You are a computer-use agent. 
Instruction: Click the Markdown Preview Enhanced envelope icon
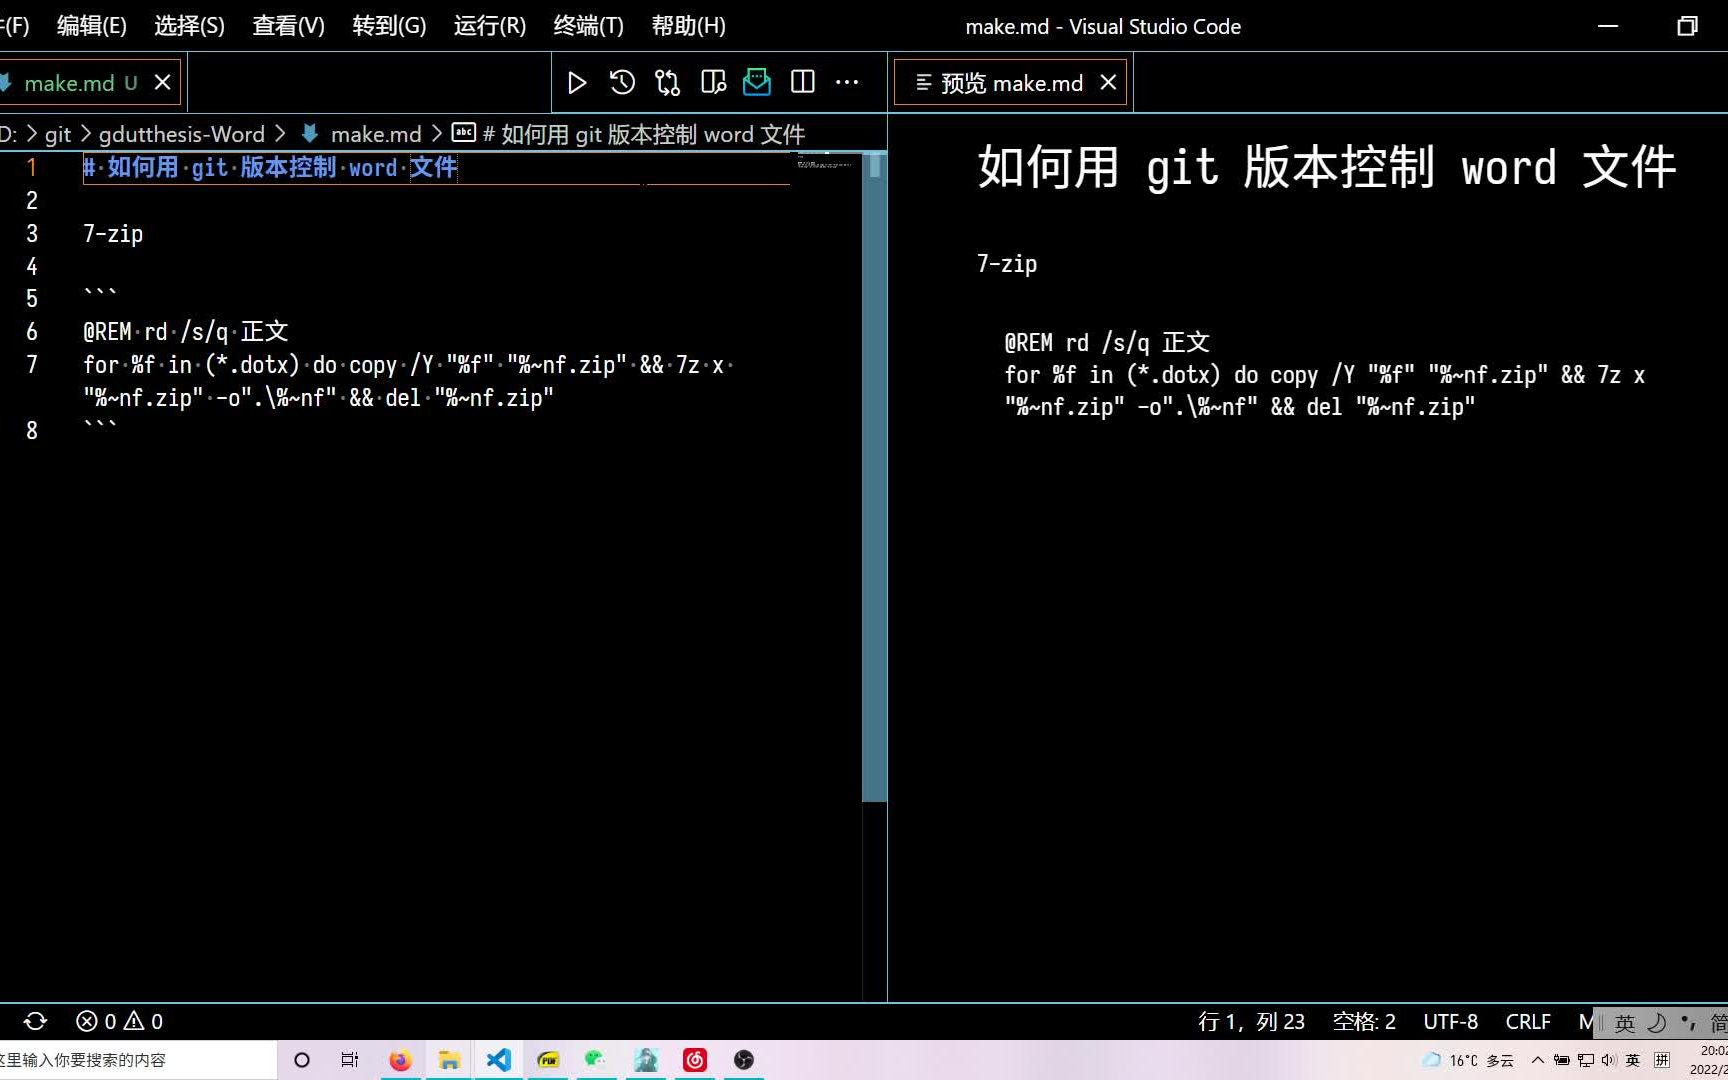(757, 82)
